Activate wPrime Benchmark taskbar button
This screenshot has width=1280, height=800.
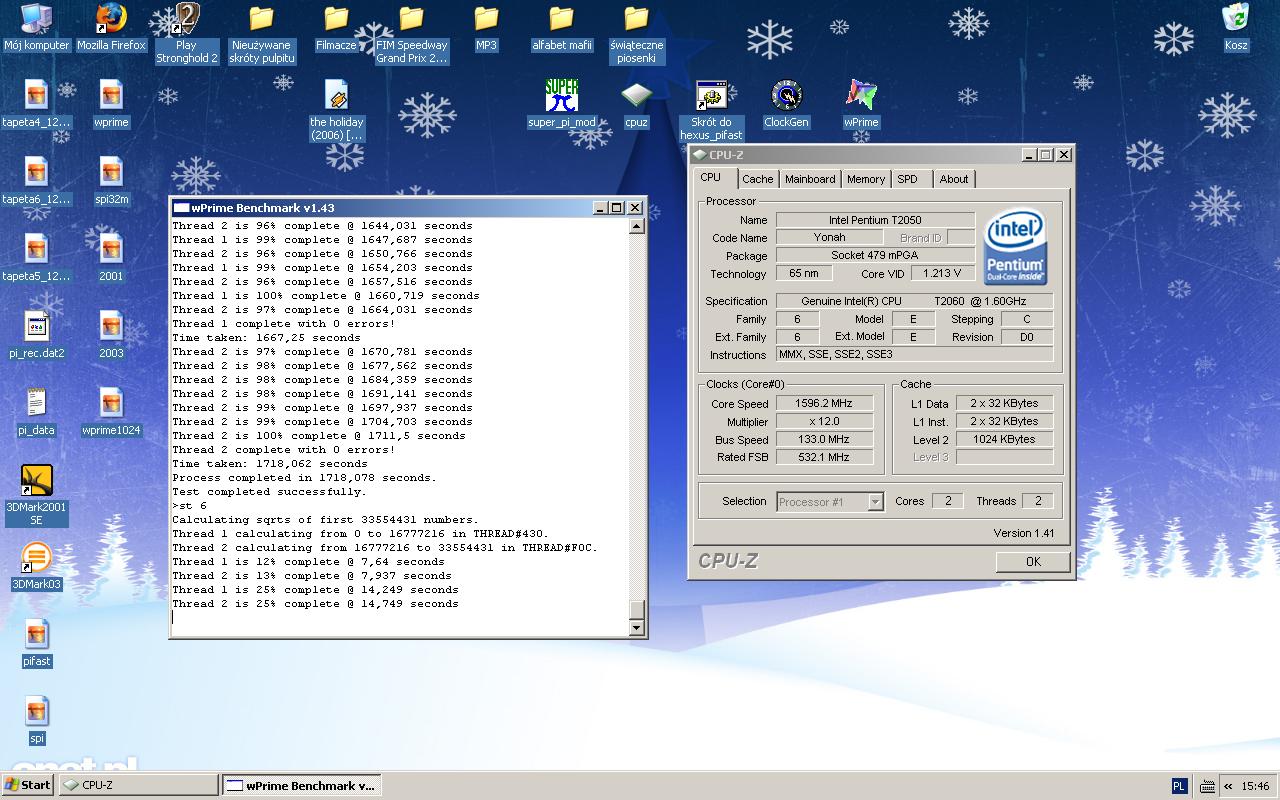click(301, 785)
